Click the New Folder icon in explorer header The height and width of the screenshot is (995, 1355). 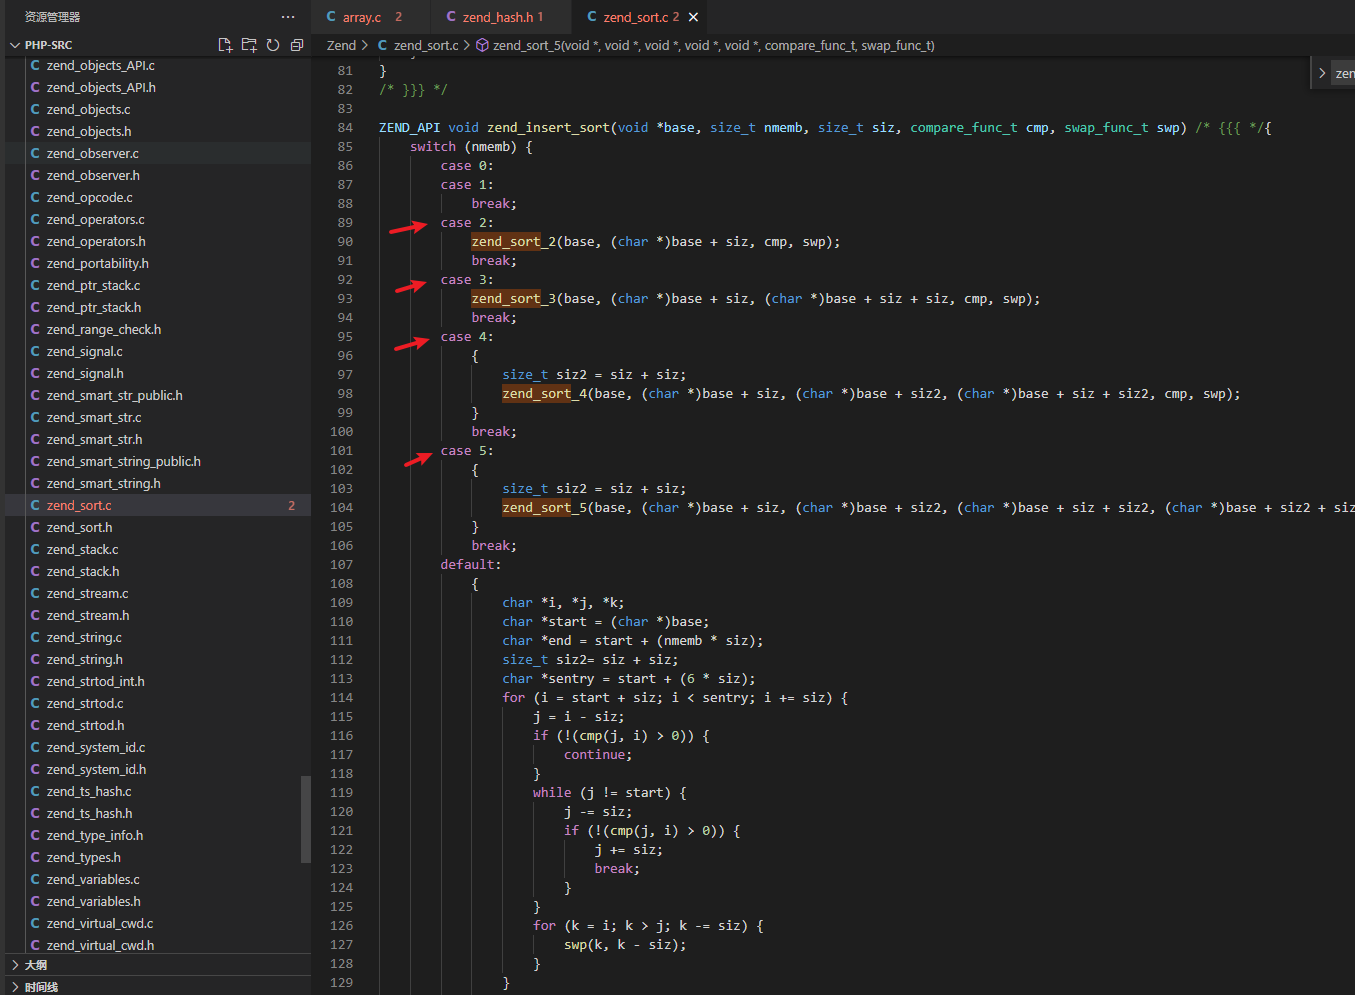(249, 45)
